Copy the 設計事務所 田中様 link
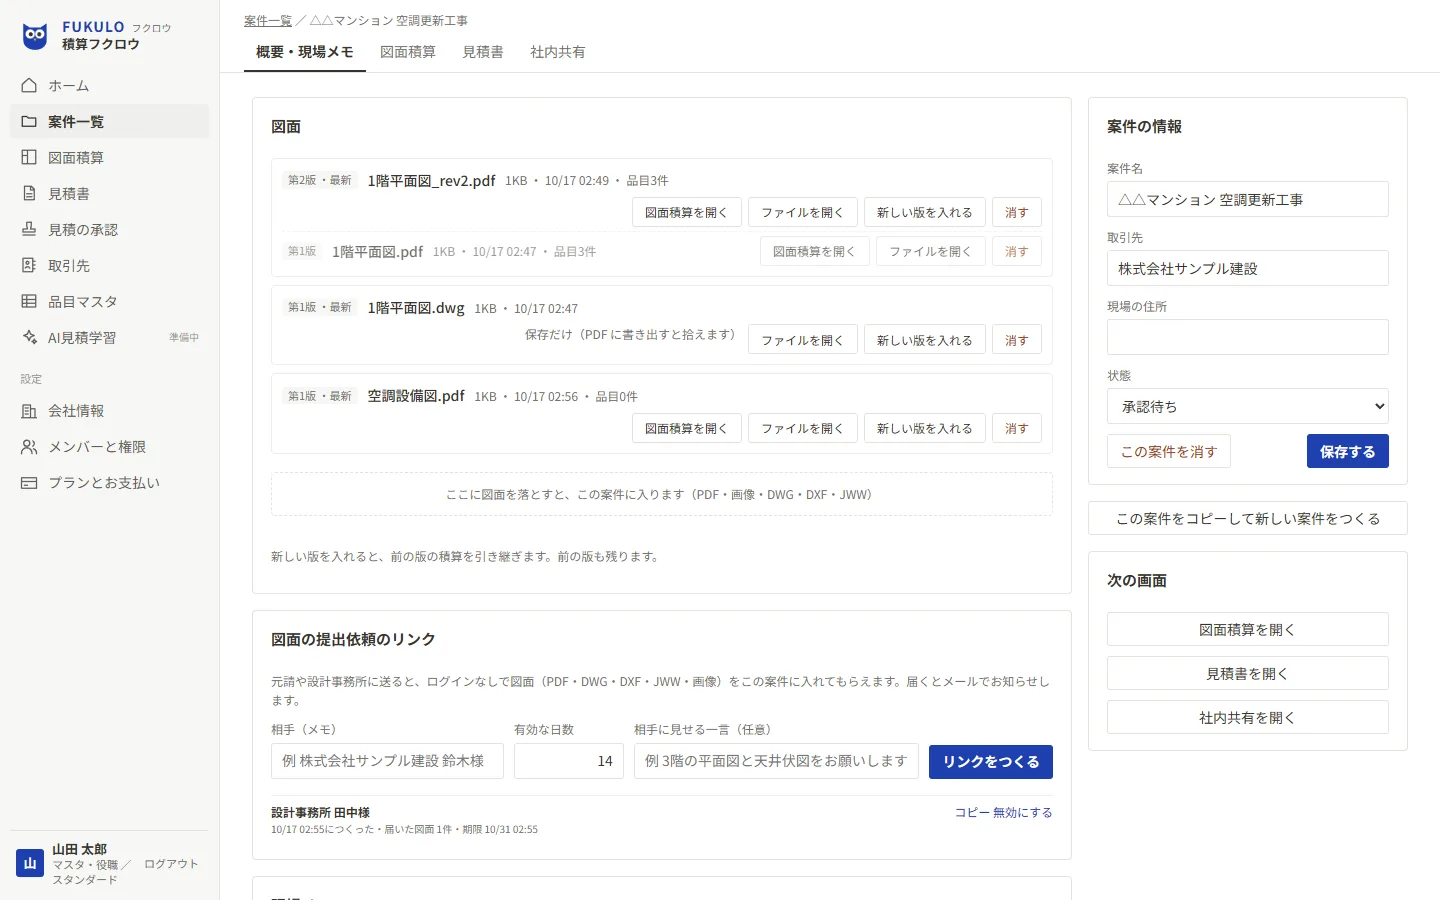The image size is (1440, 900). click(x=972, y=812)
